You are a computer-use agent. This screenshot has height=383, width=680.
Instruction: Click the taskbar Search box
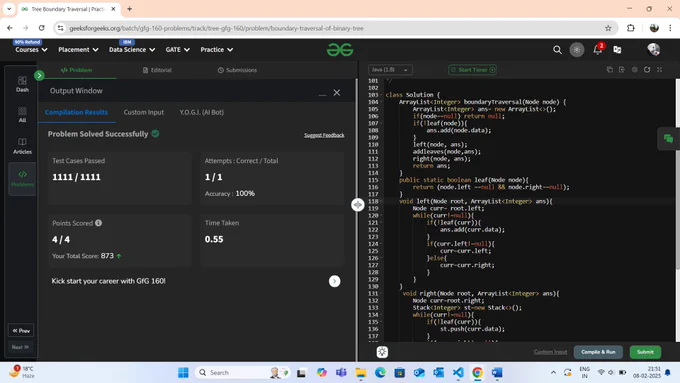pos(243,373)
